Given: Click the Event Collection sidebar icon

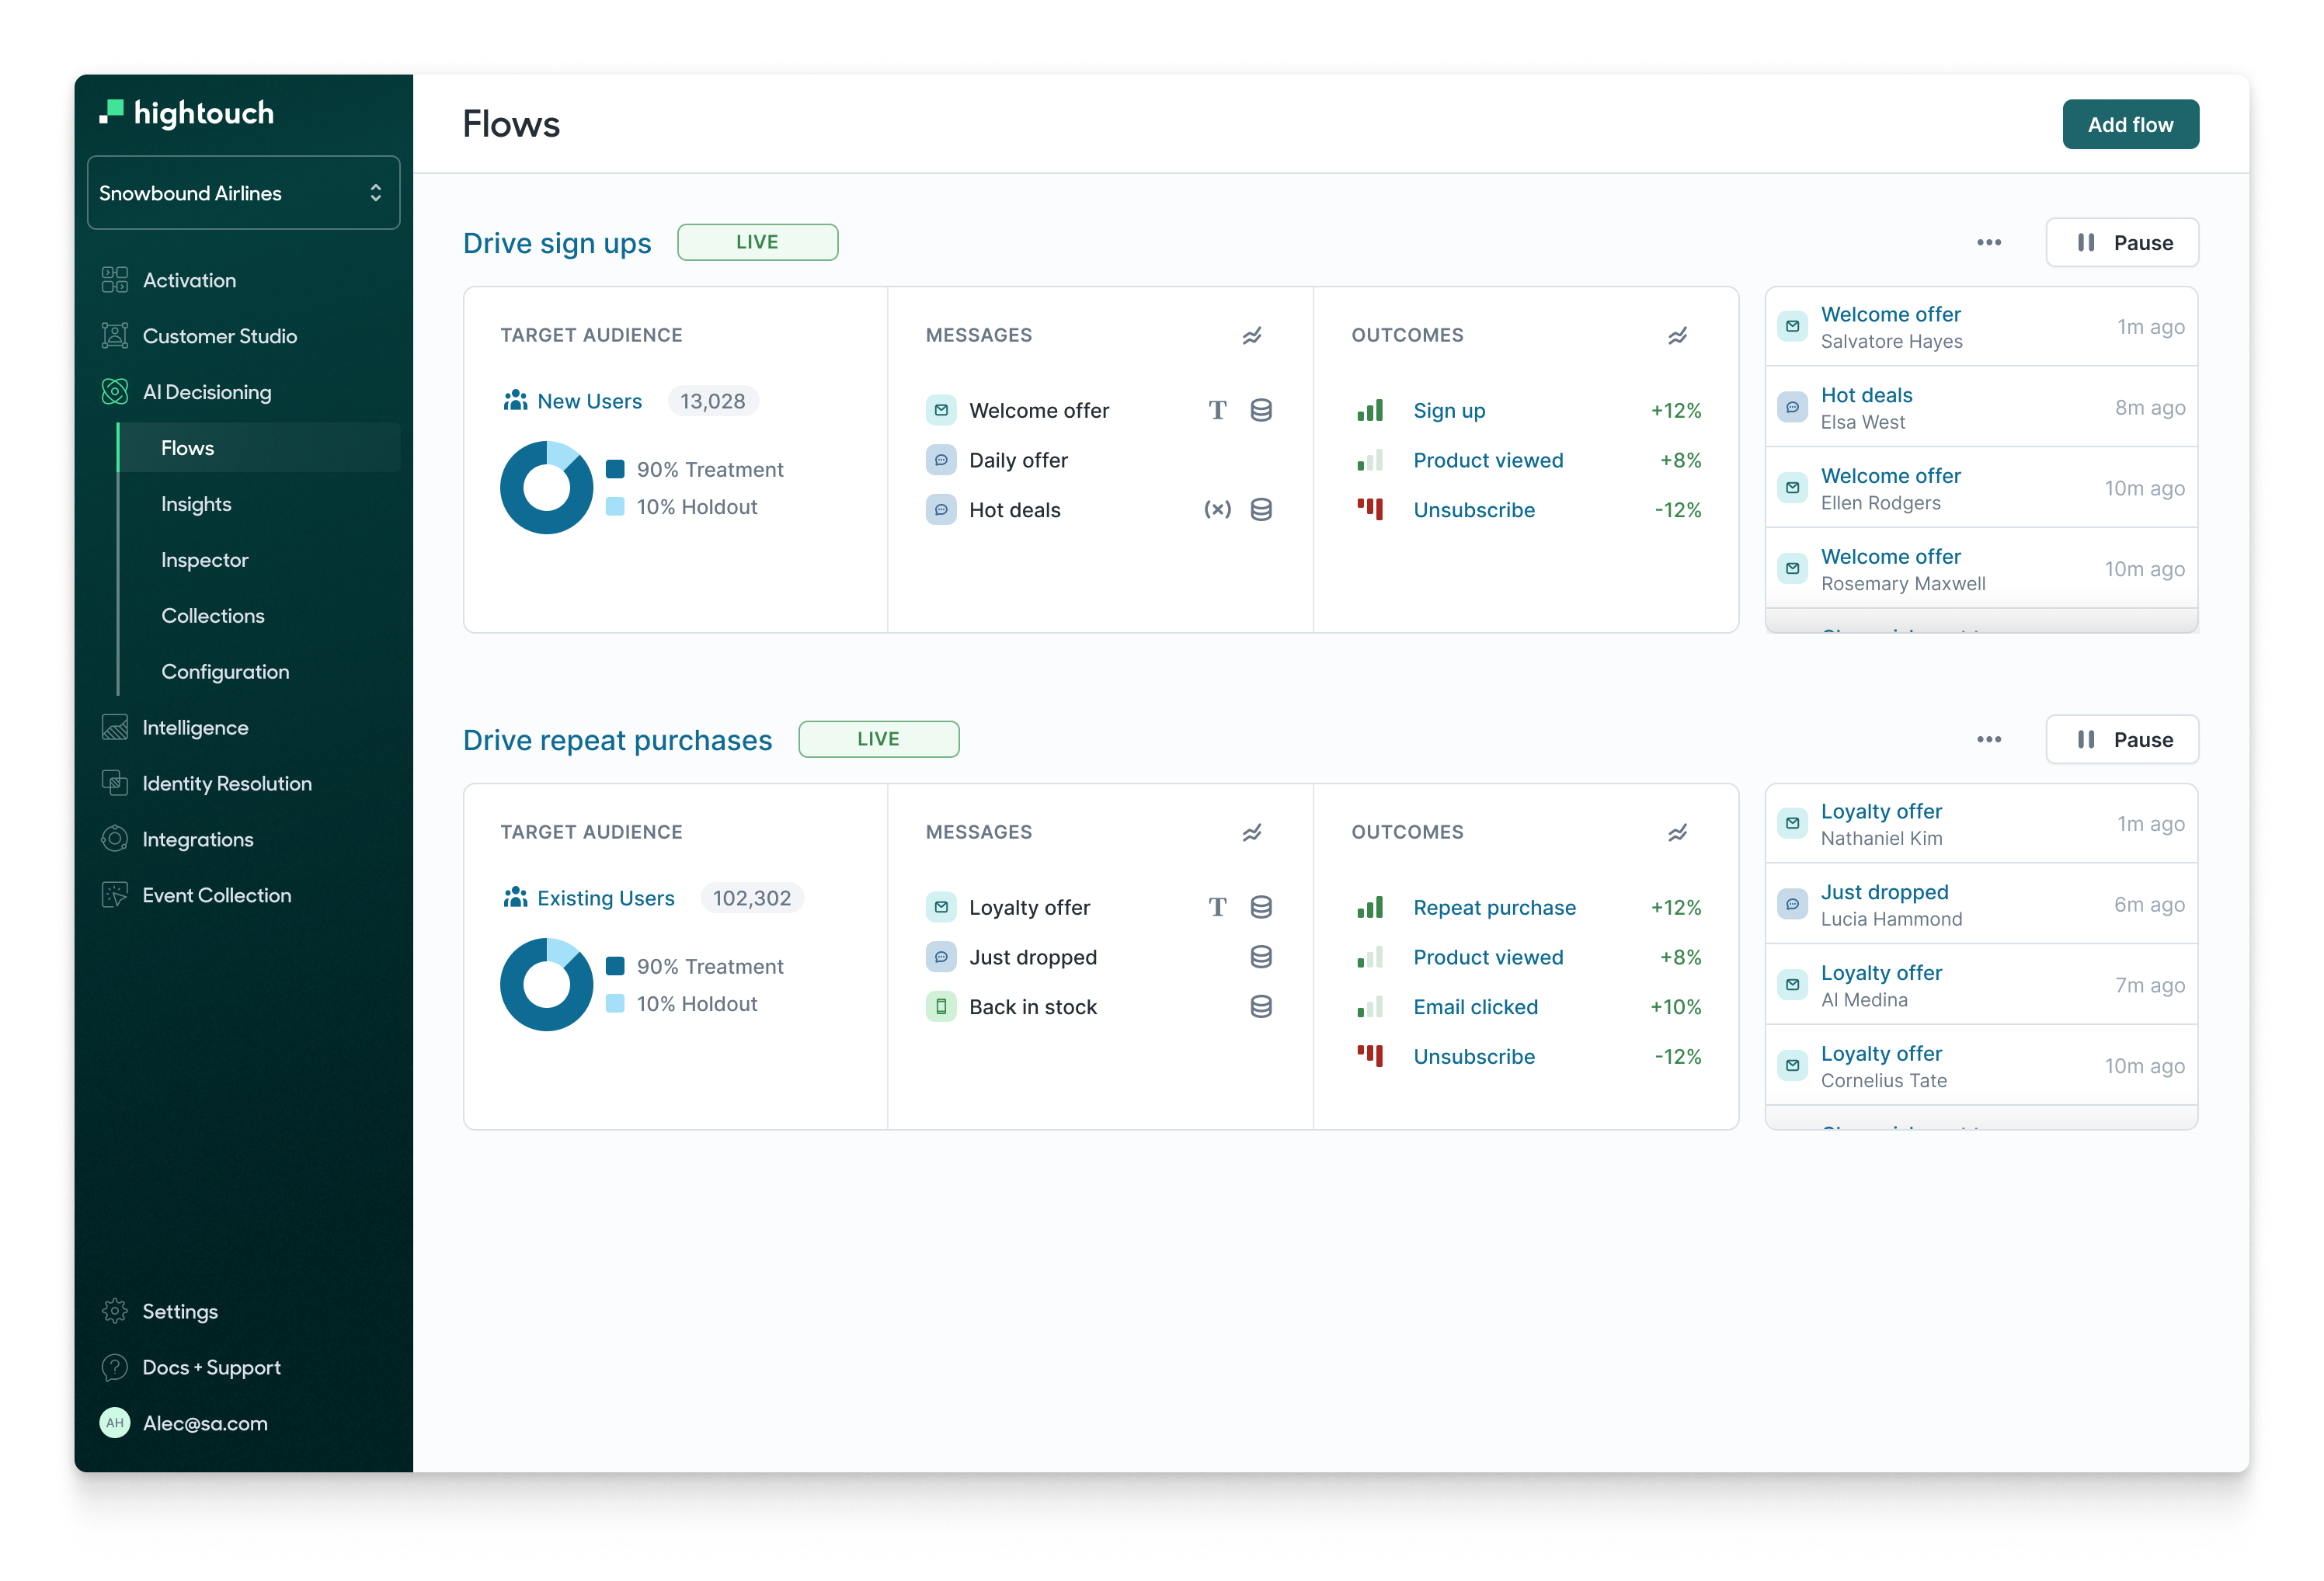Looking at the screenshot, I should coord(115,895).
